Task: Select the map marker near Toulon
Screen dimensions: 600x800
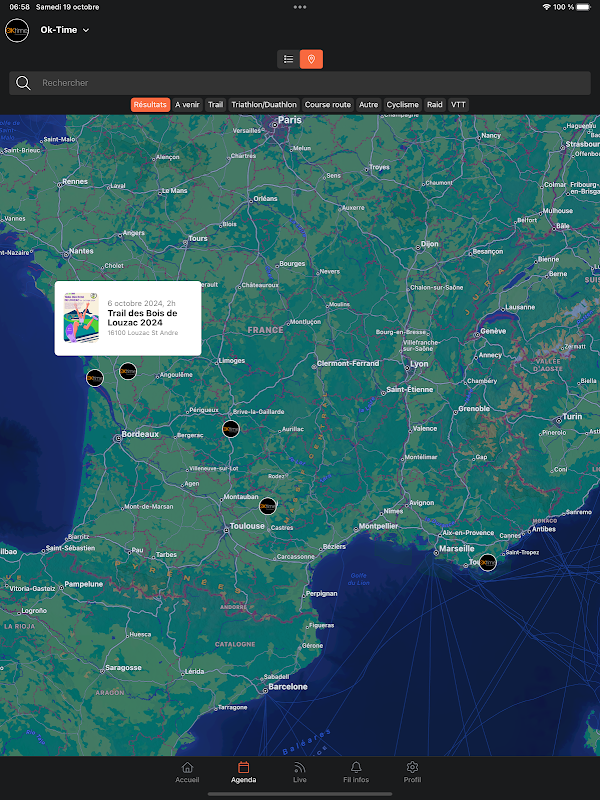Action: pyautogui.click(x=488, y=562)
